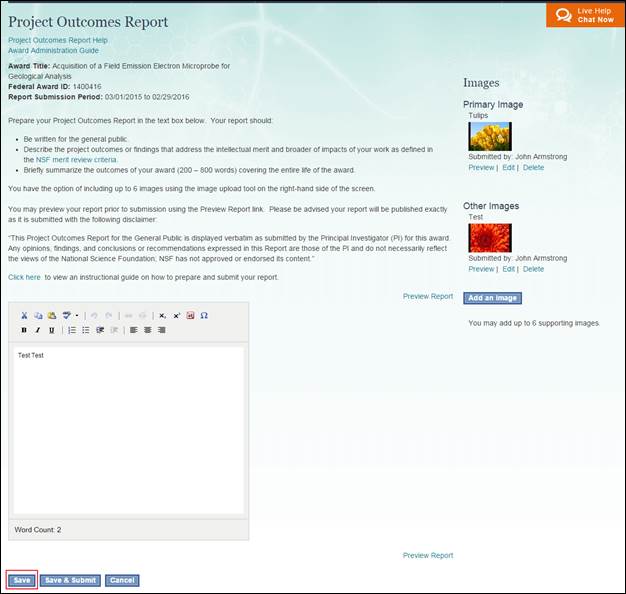Image resolution: width=626 pixels, height=594 pixels.
Task: Center align the text
Action: click(148, 330)
